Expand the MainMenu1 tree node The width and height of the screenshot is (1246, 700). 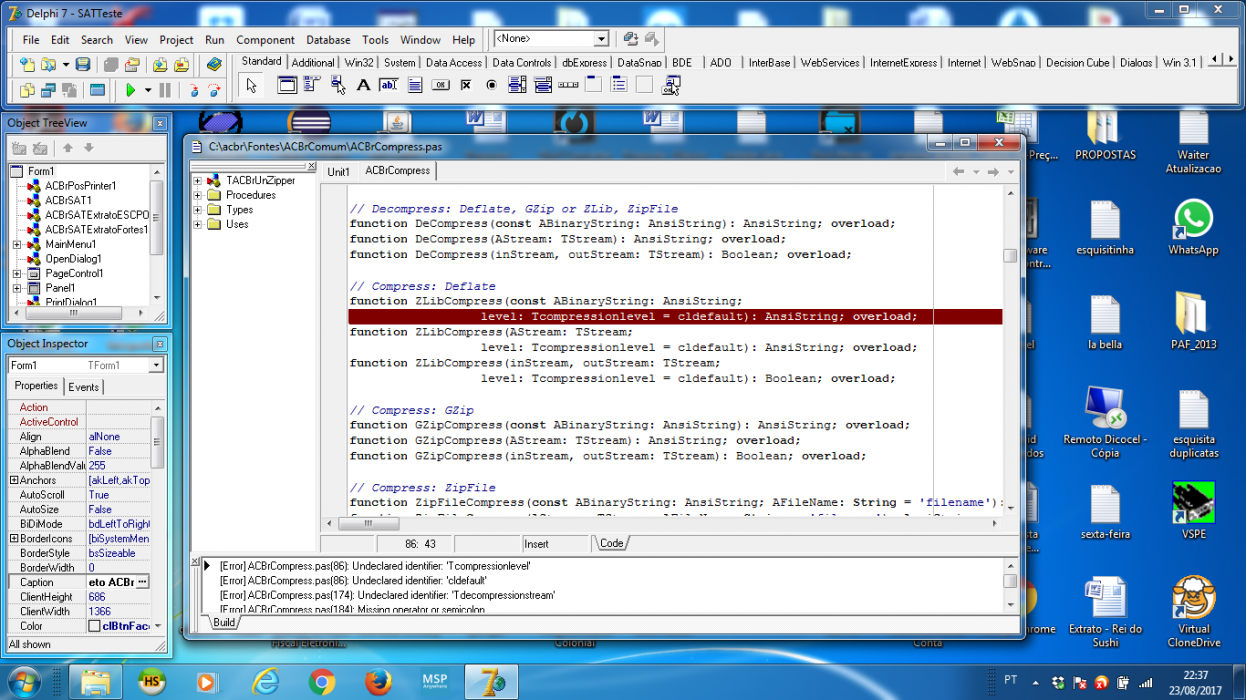point(18,244)
